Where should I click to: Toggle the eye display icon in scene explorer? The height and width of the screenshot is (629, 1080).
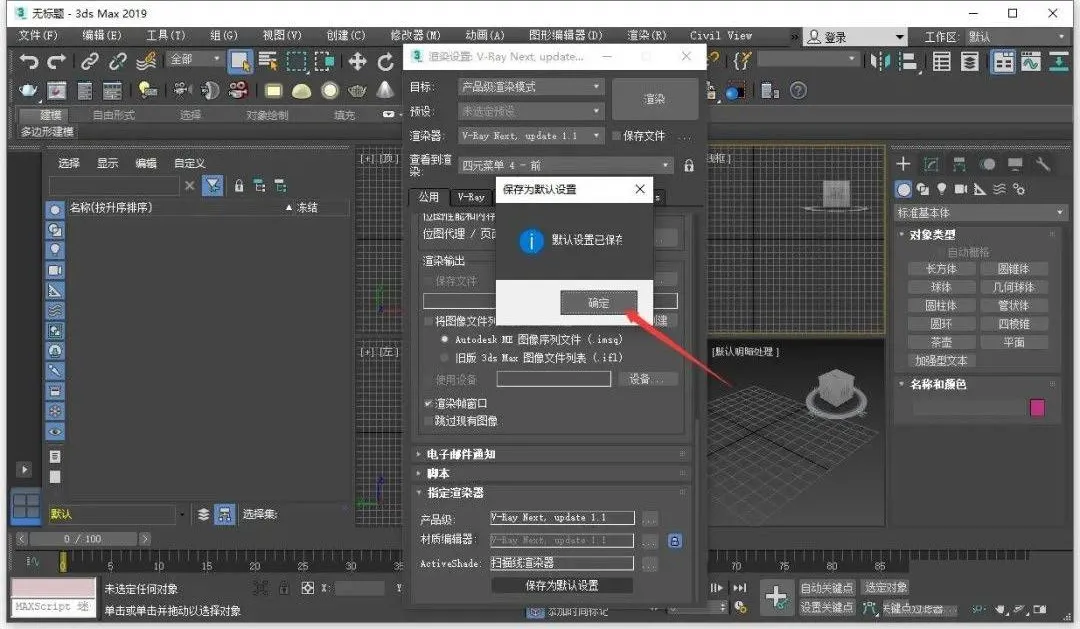(55, 432)
